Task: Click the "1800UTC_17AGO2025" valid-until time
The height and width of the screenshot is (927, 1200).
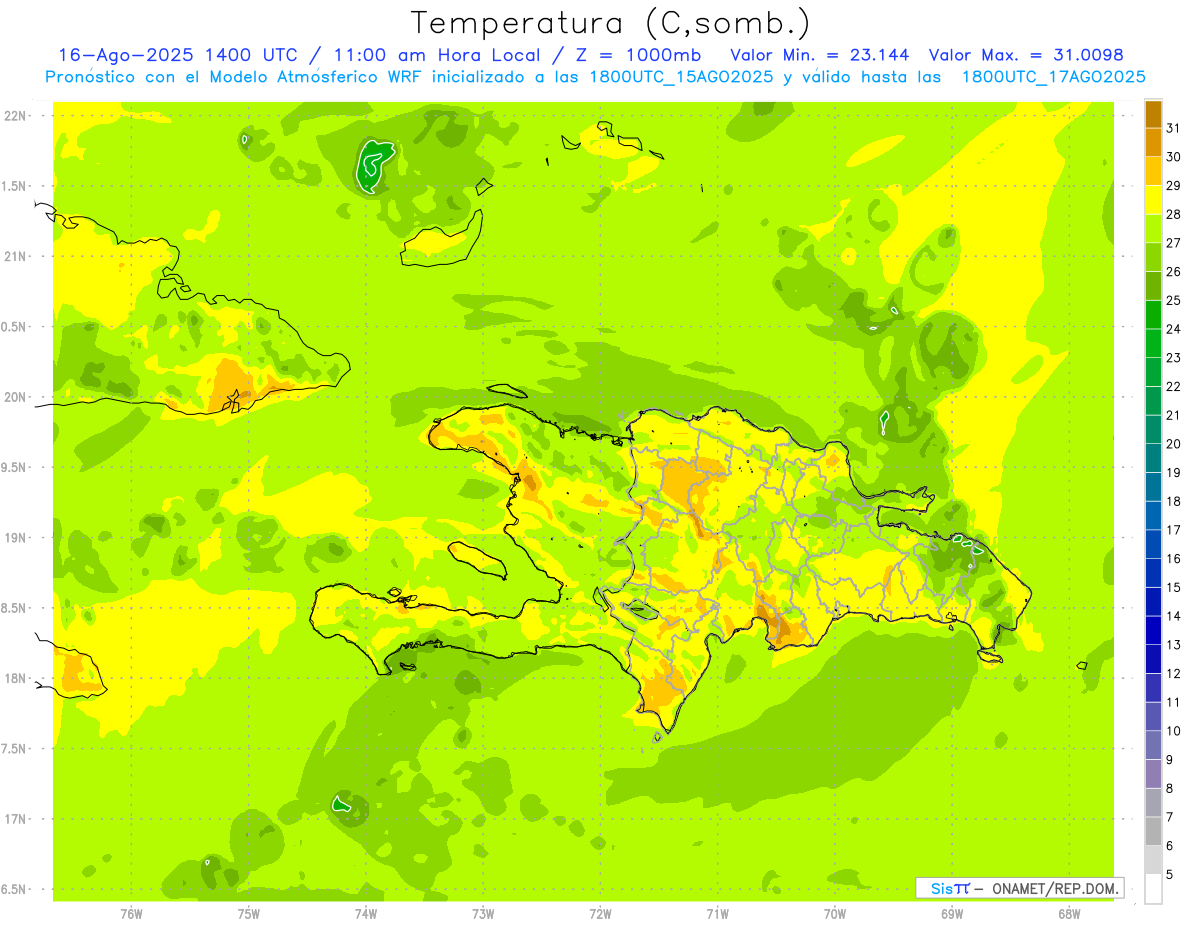Action: click(1053, 77)
